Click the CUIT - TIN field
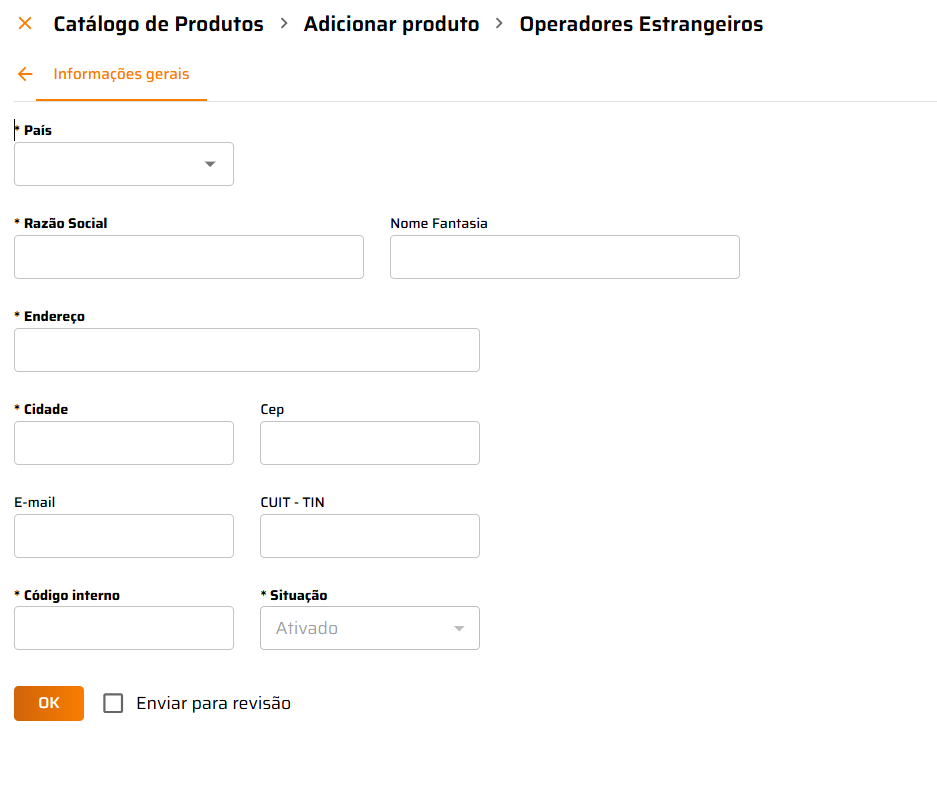This screenshot has height=790, width=937. coord(369,536)
